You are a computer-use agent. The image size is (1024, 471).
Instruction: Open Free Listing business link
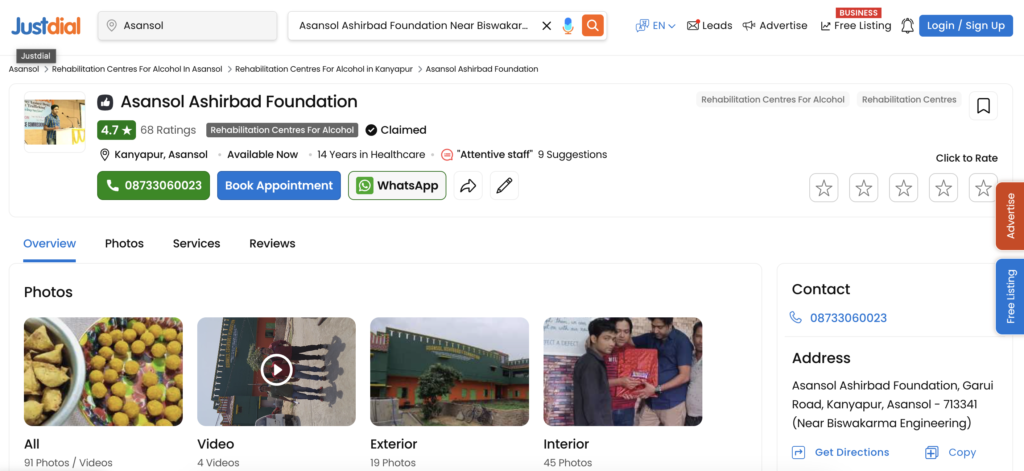(x=856, y=25)
